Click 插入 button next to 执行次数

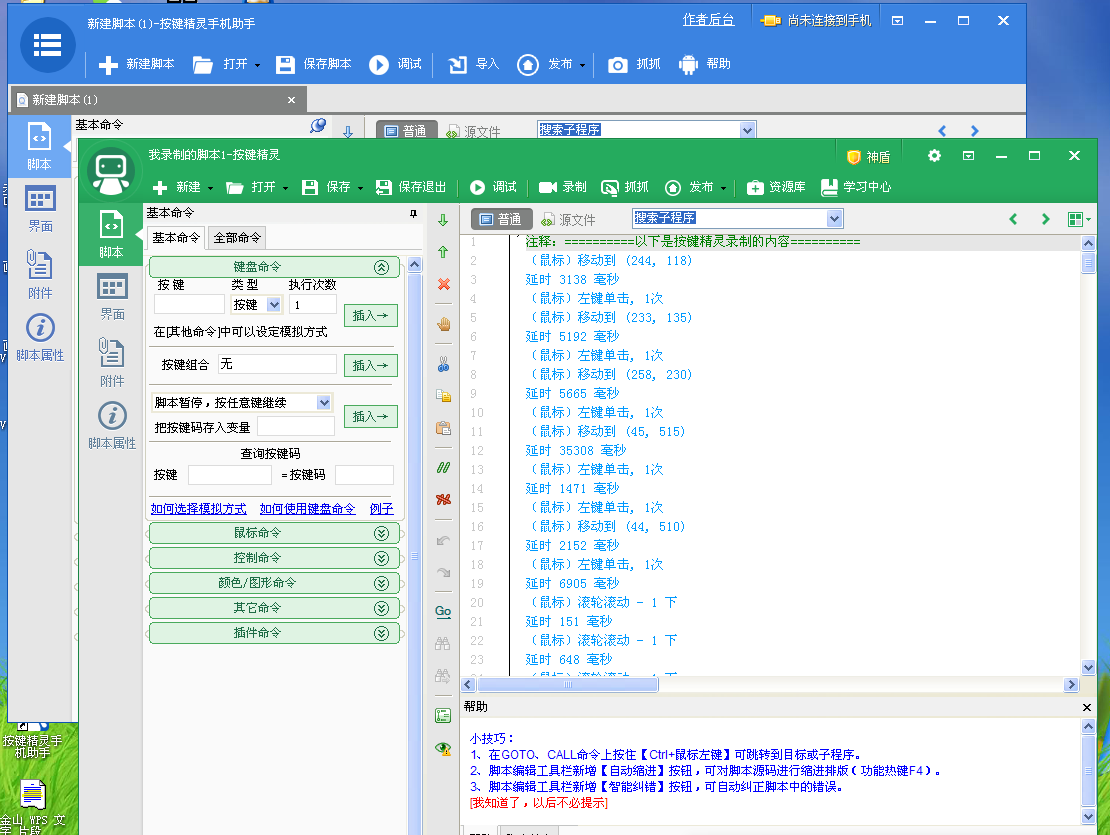tap(371, 315)
